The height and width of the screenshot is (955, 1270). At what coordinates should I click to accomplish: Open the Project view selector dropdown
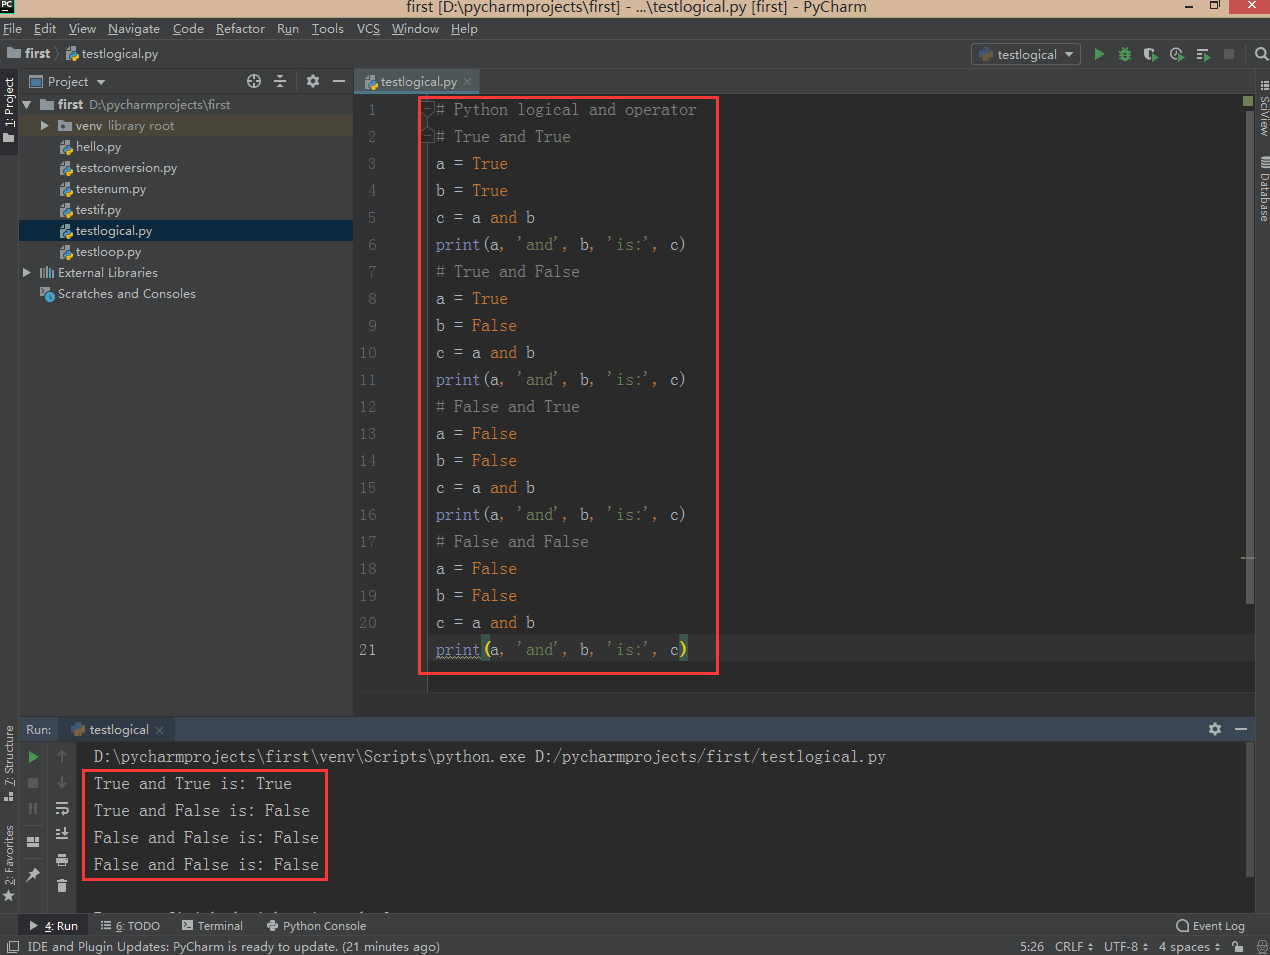tap(67, 81)
